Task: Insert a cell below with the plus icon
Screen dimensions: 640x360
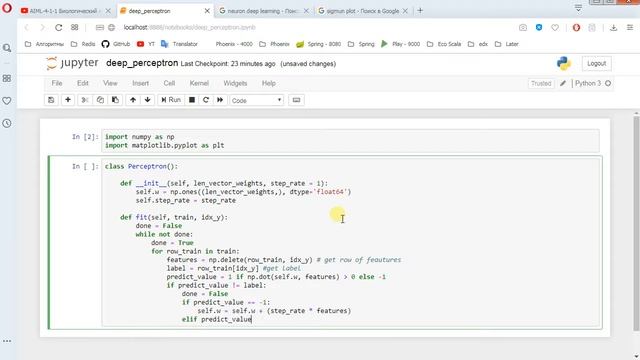Action: tap(68, 100)
